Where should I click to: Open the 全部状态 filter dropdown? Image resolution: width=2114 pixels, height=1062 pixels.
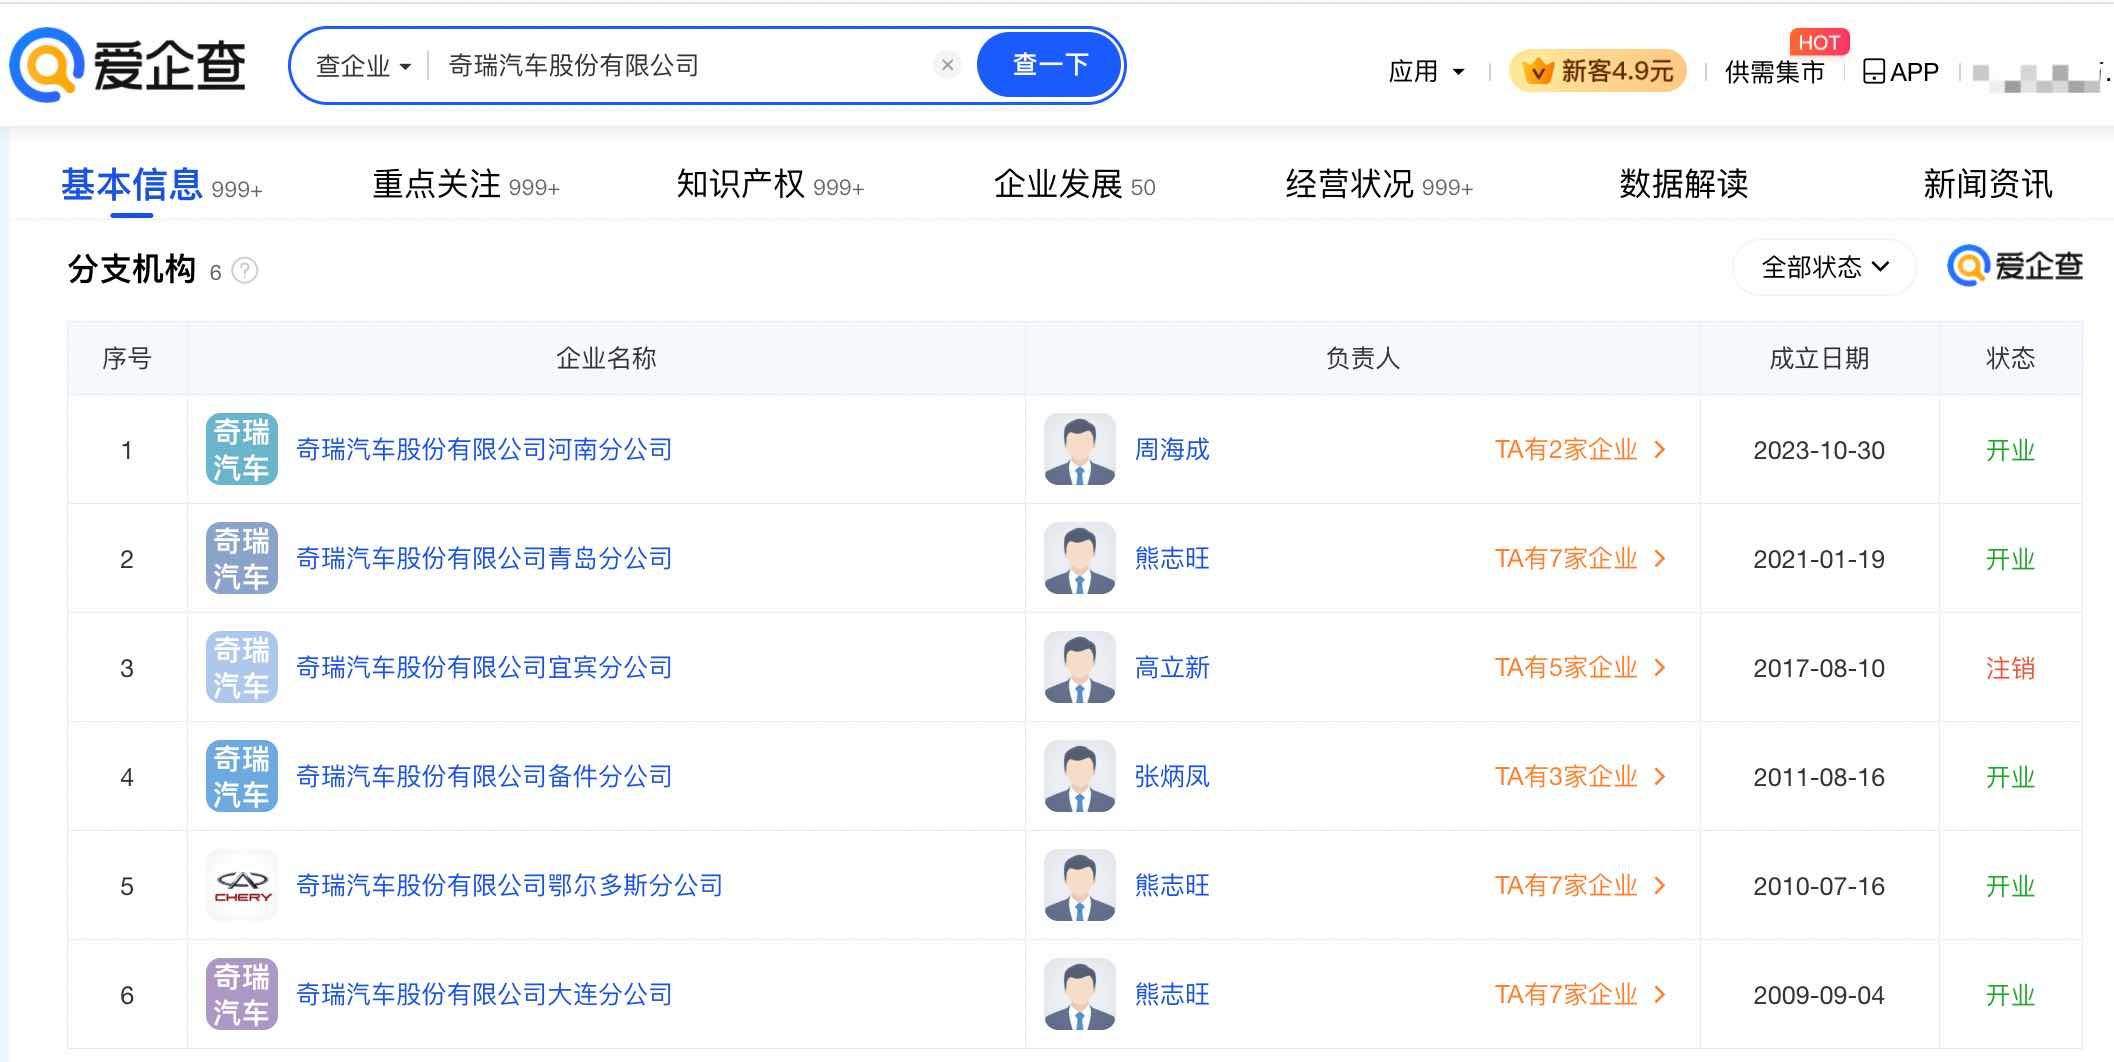point(1824,267)
